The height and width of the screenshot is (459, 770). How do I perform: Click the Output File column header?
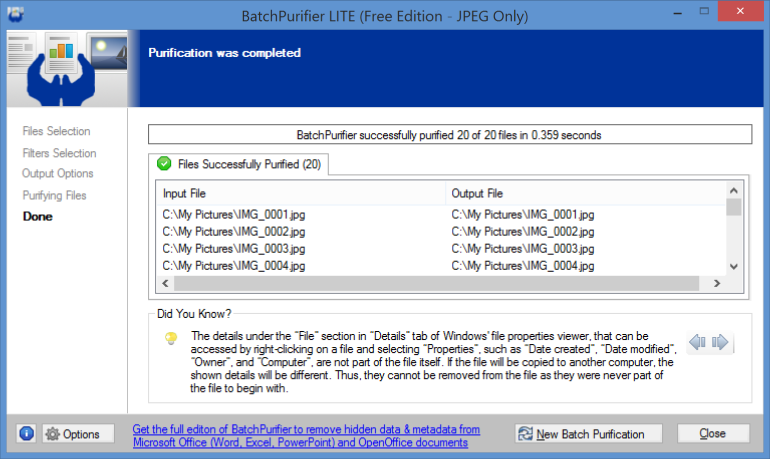585,193
